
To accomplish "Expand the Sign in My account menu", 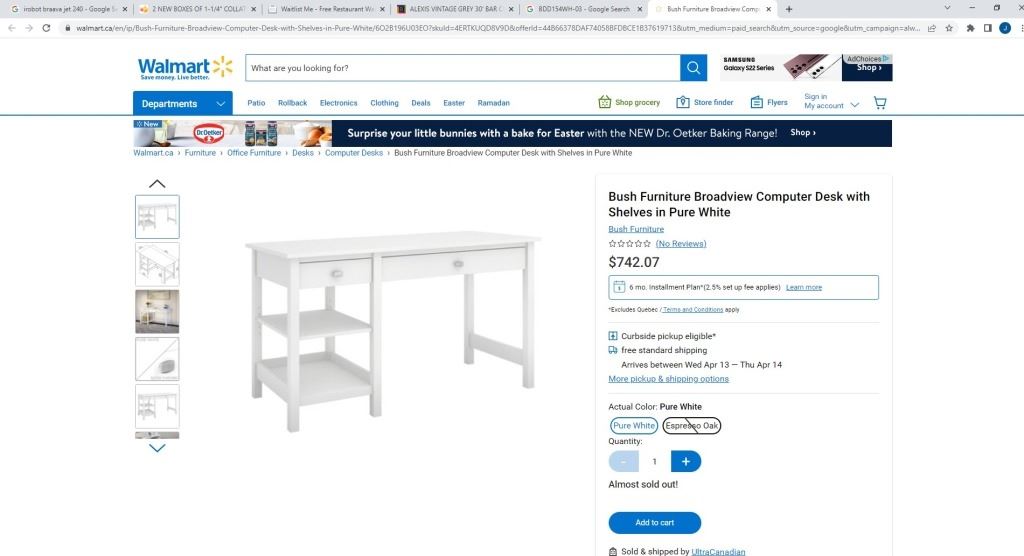I will point(831,101).
